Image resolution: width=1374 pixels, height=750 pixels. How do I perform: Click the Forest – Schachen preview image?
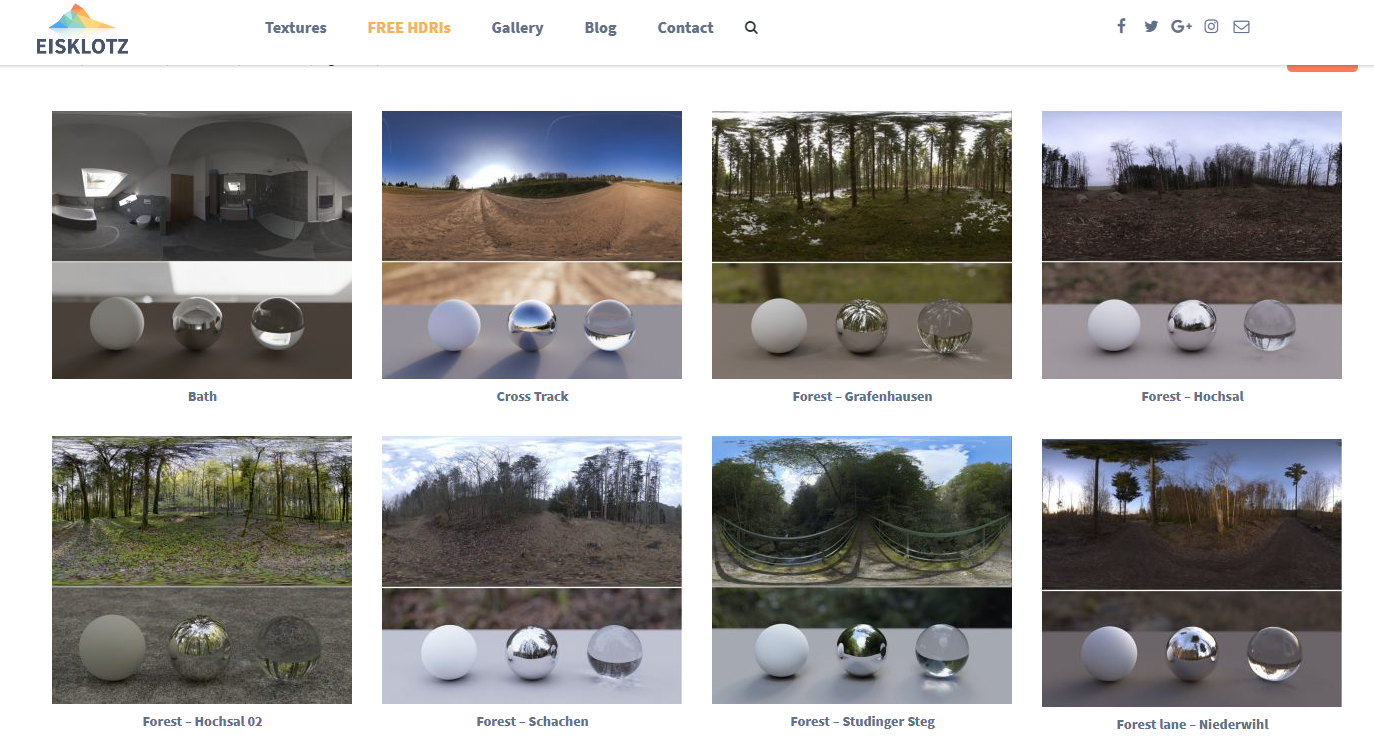coord(532,569)
